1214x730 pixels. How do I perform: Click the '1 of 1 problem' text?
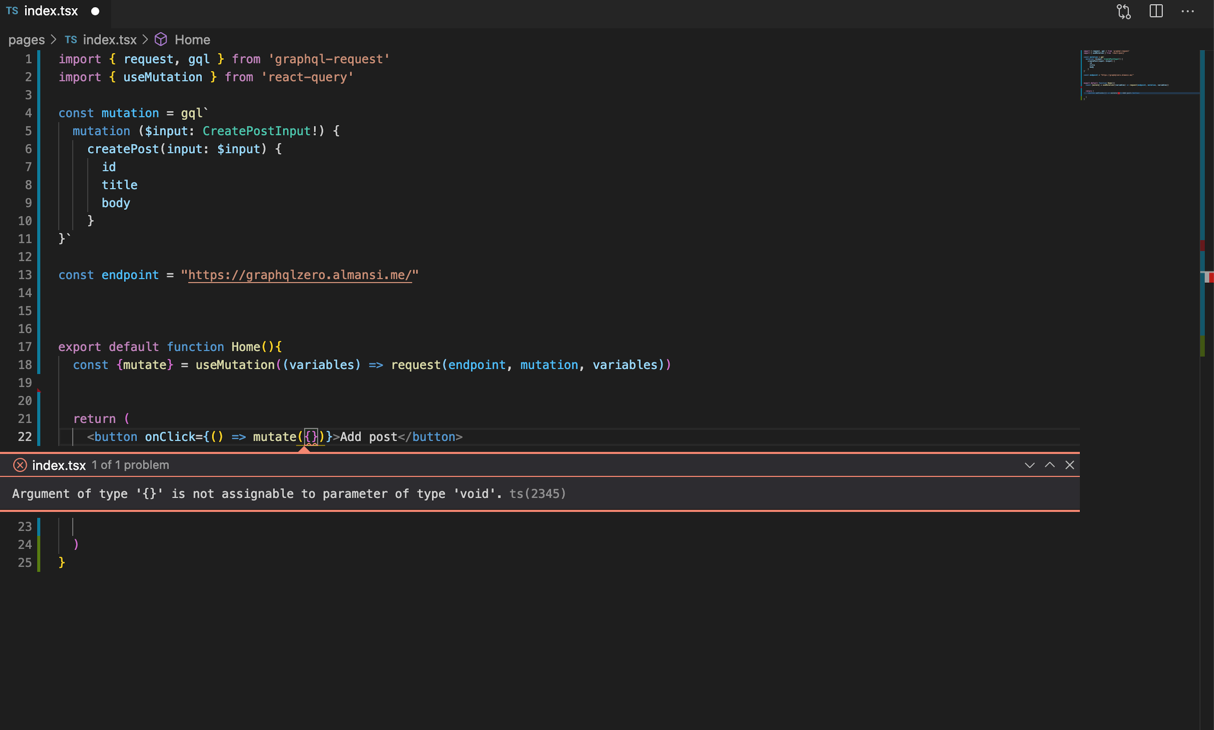pos(130,465)
